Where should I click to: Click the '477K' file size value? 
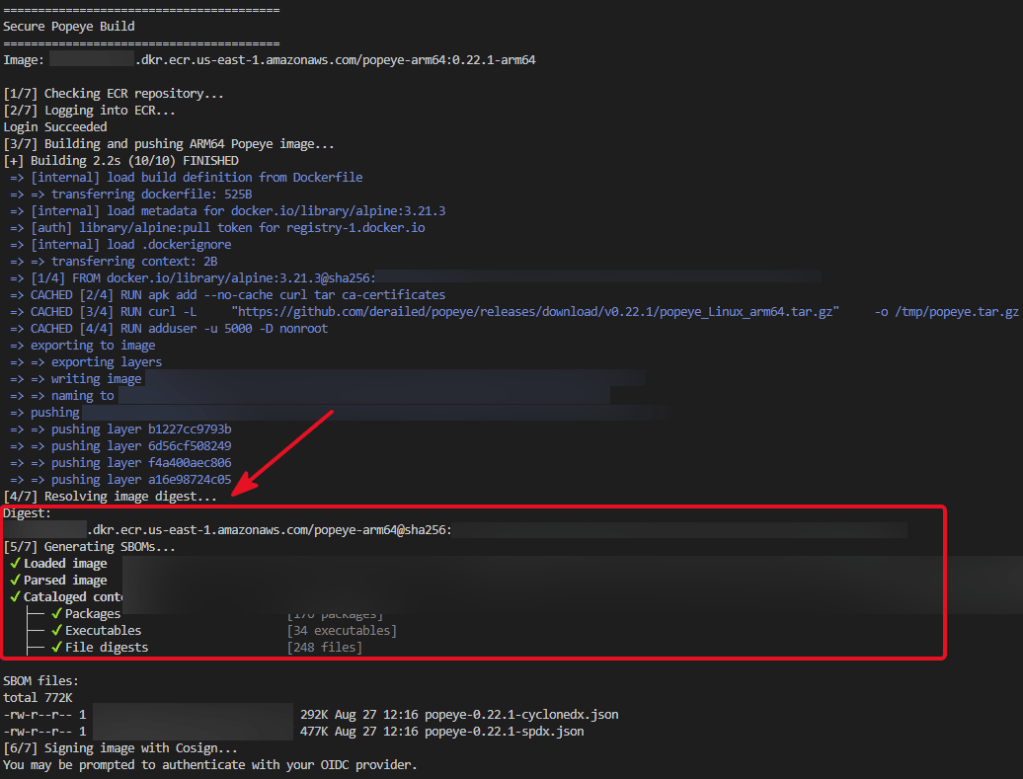point(314,731)
